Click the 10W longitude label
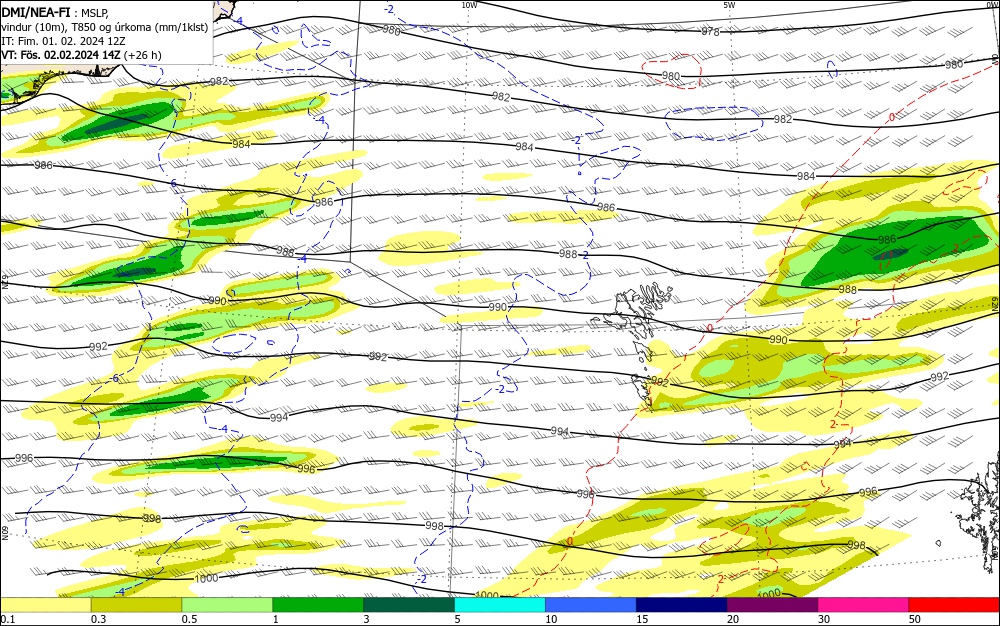 tap(469, 5)
